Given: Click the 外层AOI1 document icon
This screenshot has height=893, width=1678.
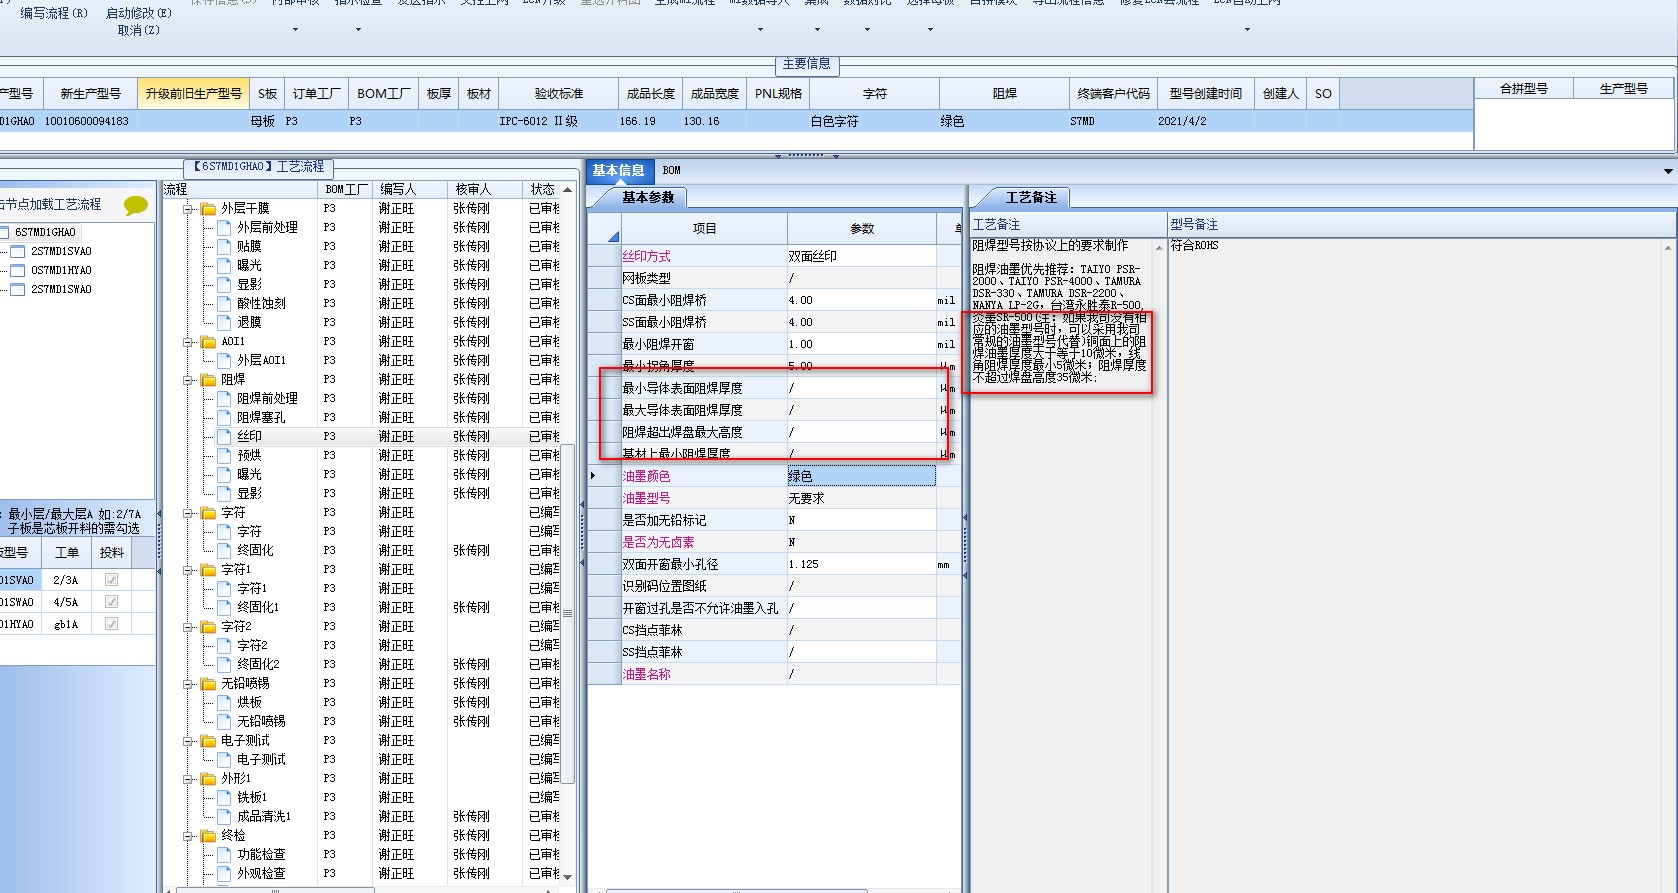Looking at the screenshot, I should 224,361.
